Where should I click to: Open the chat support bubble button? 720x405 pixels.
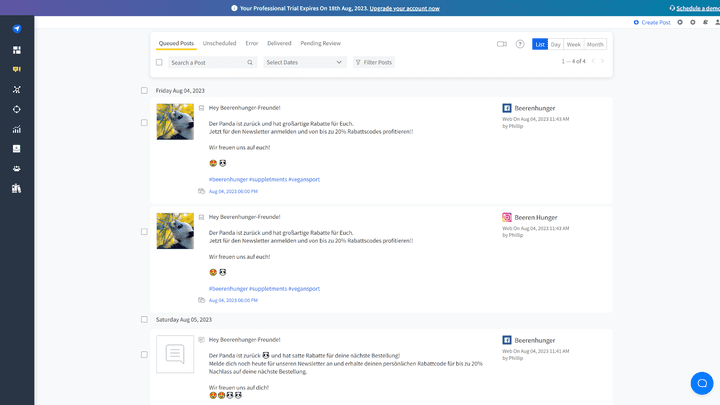(702, 383)
